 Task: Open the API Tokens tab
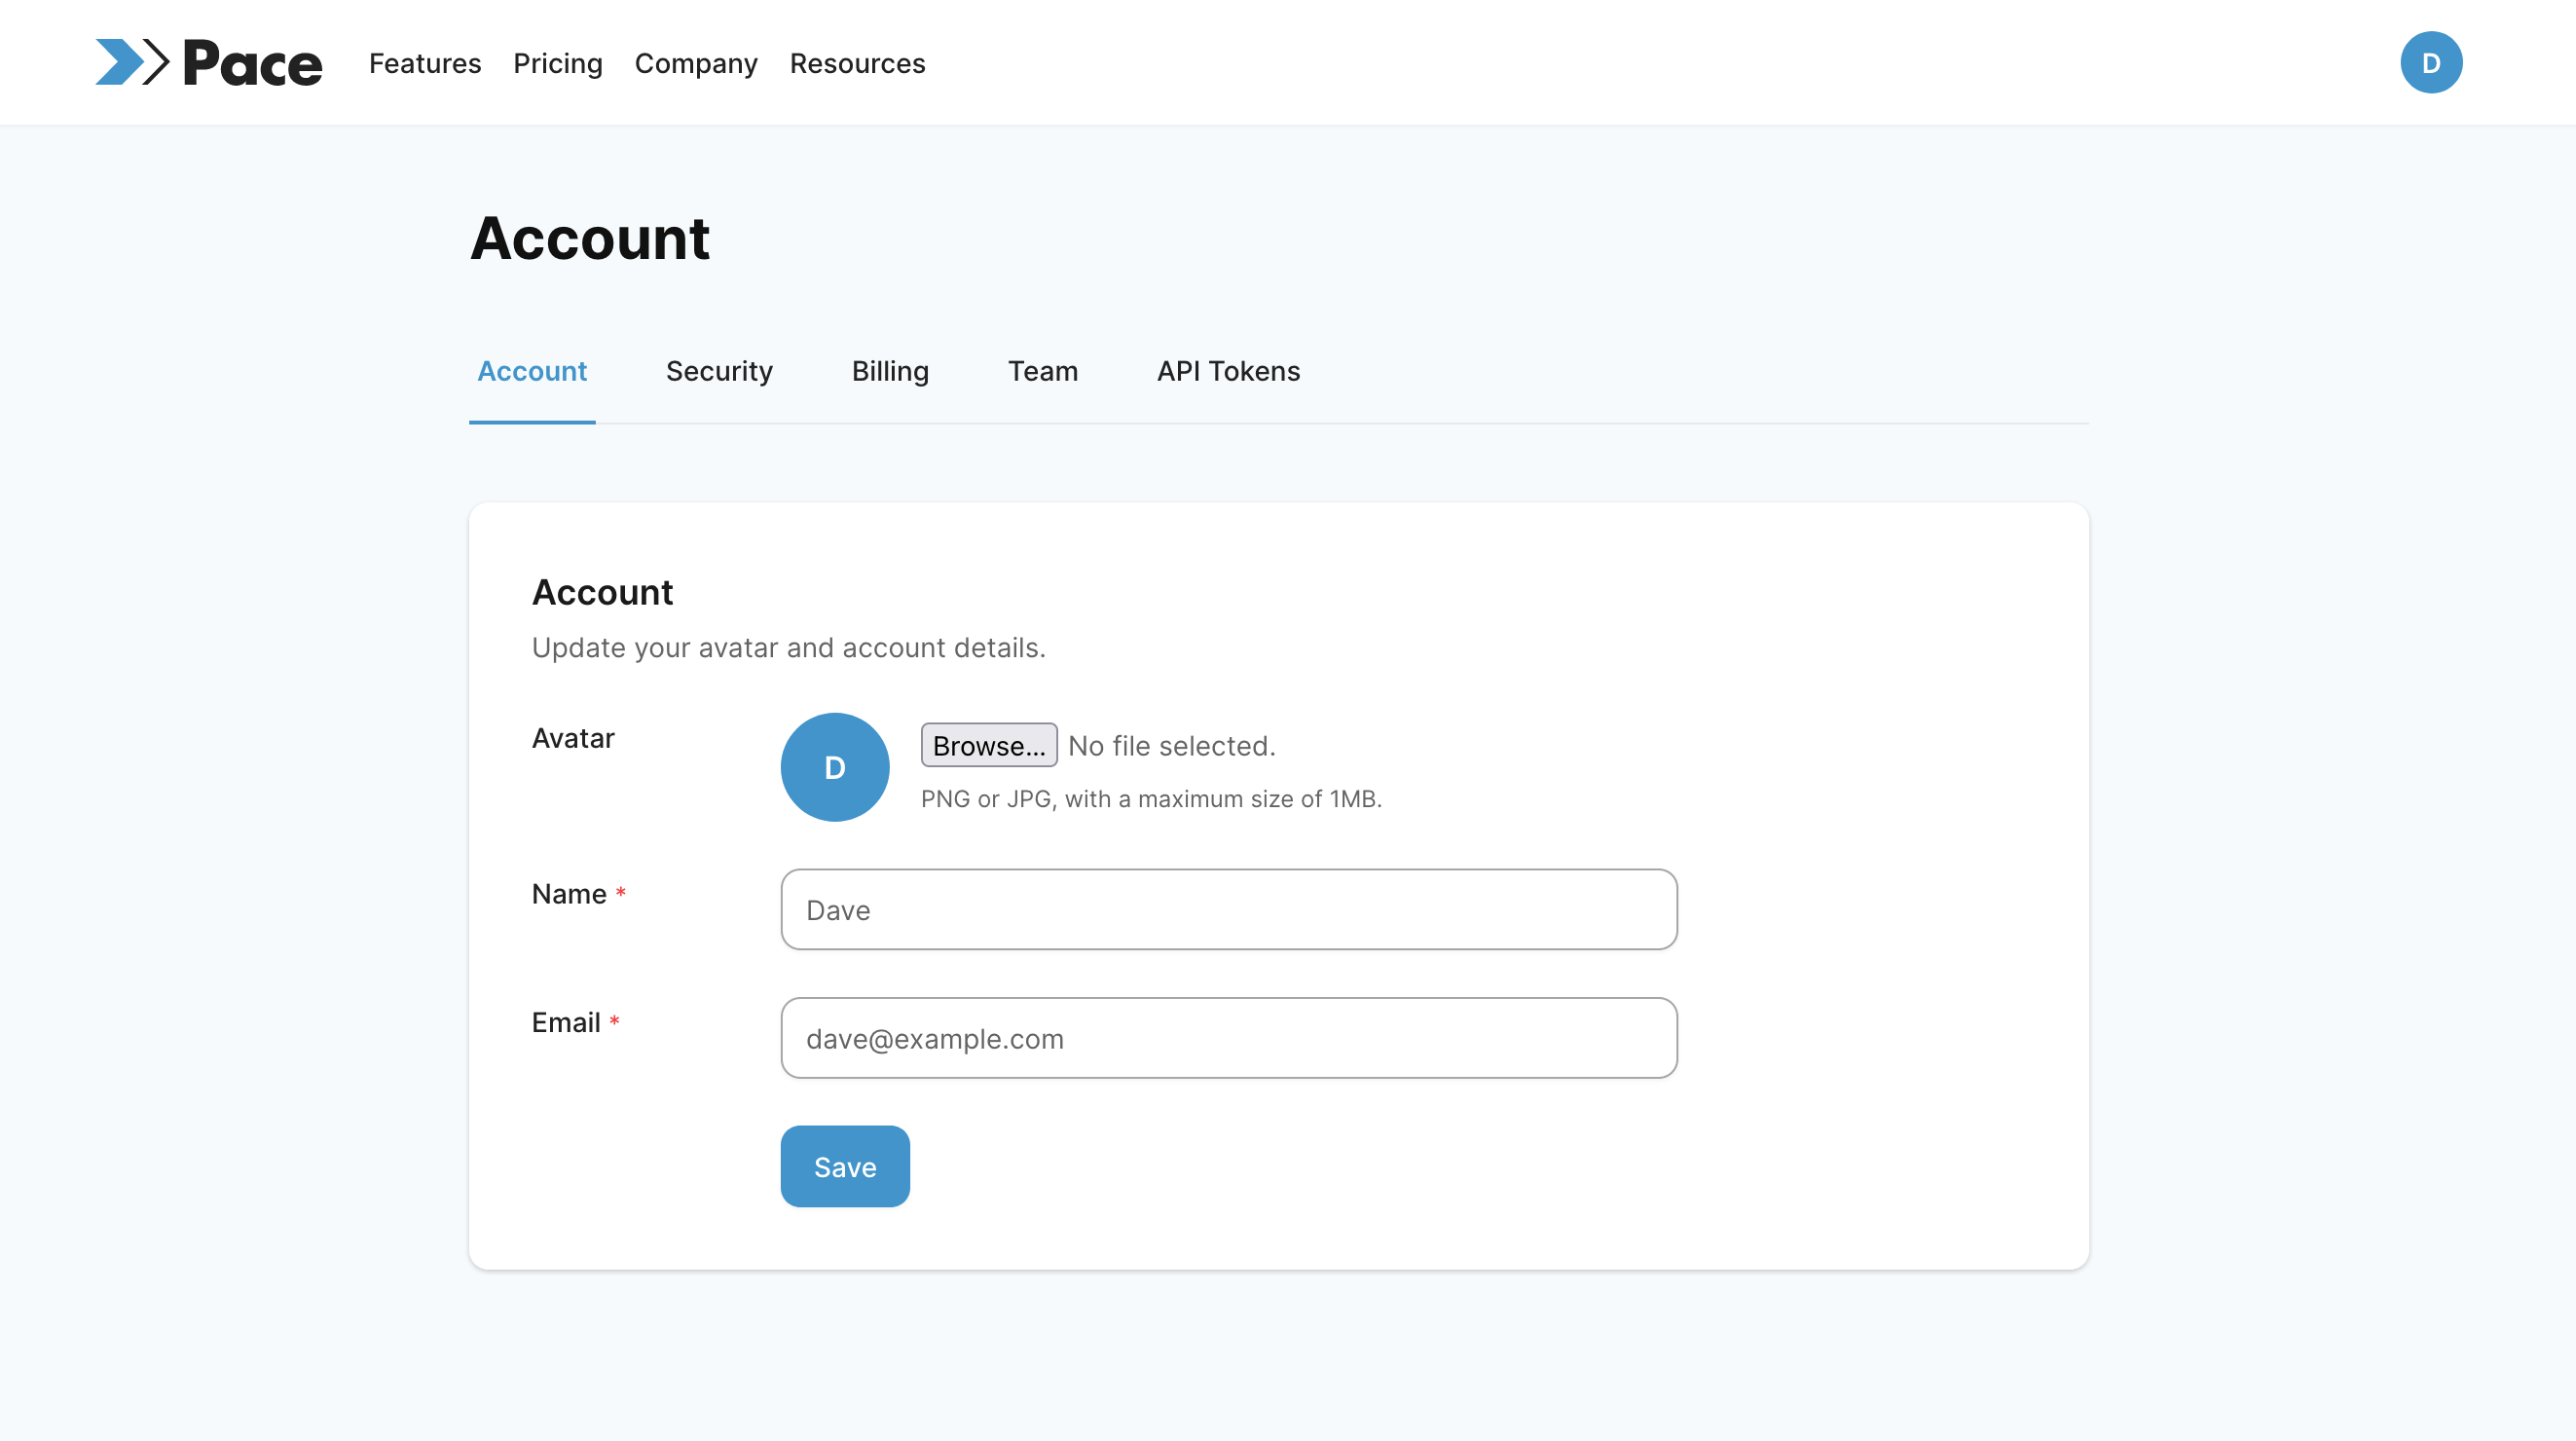point(1228,371)
